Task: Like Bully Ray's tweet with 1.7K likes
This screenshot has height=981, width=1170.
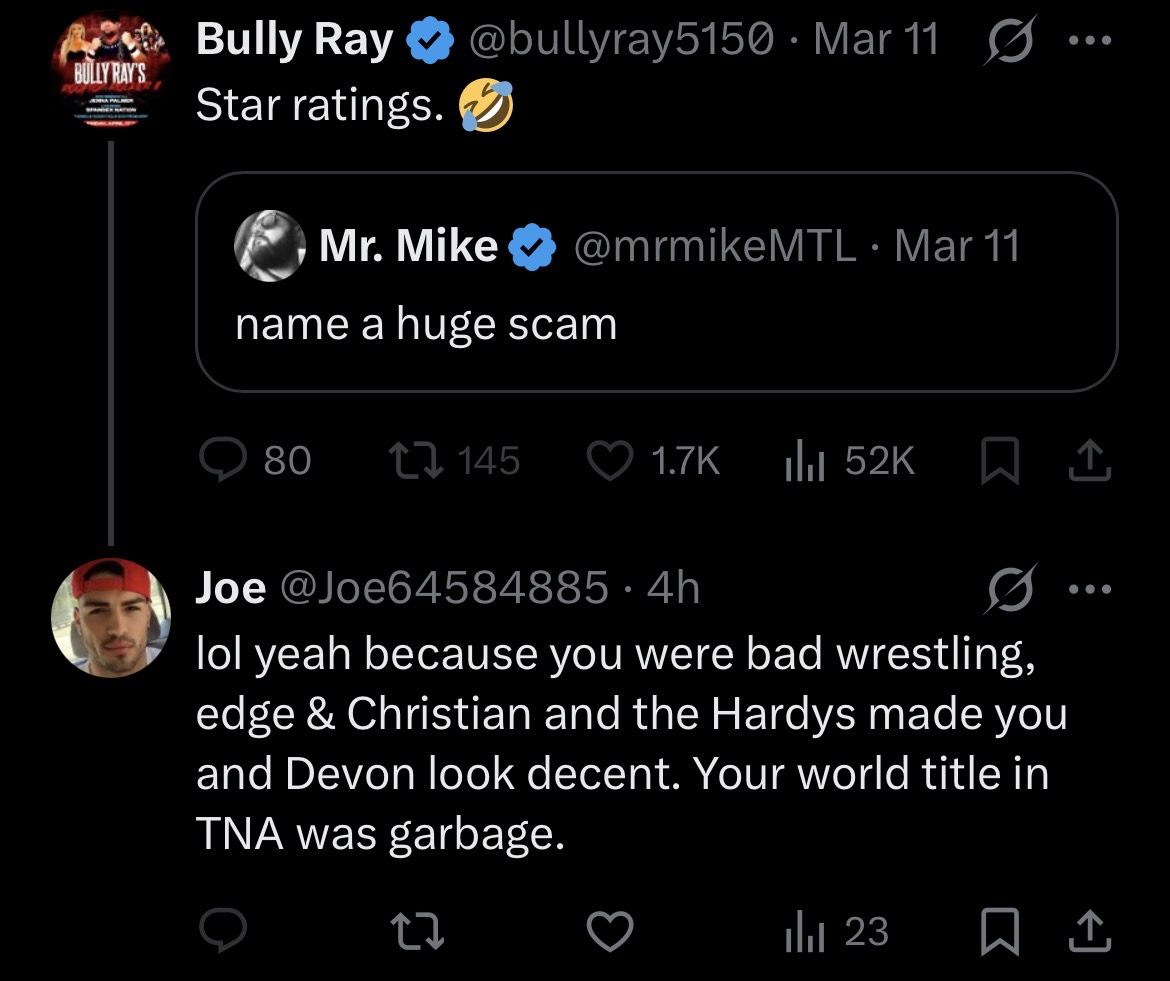Action: click(654, 460)
